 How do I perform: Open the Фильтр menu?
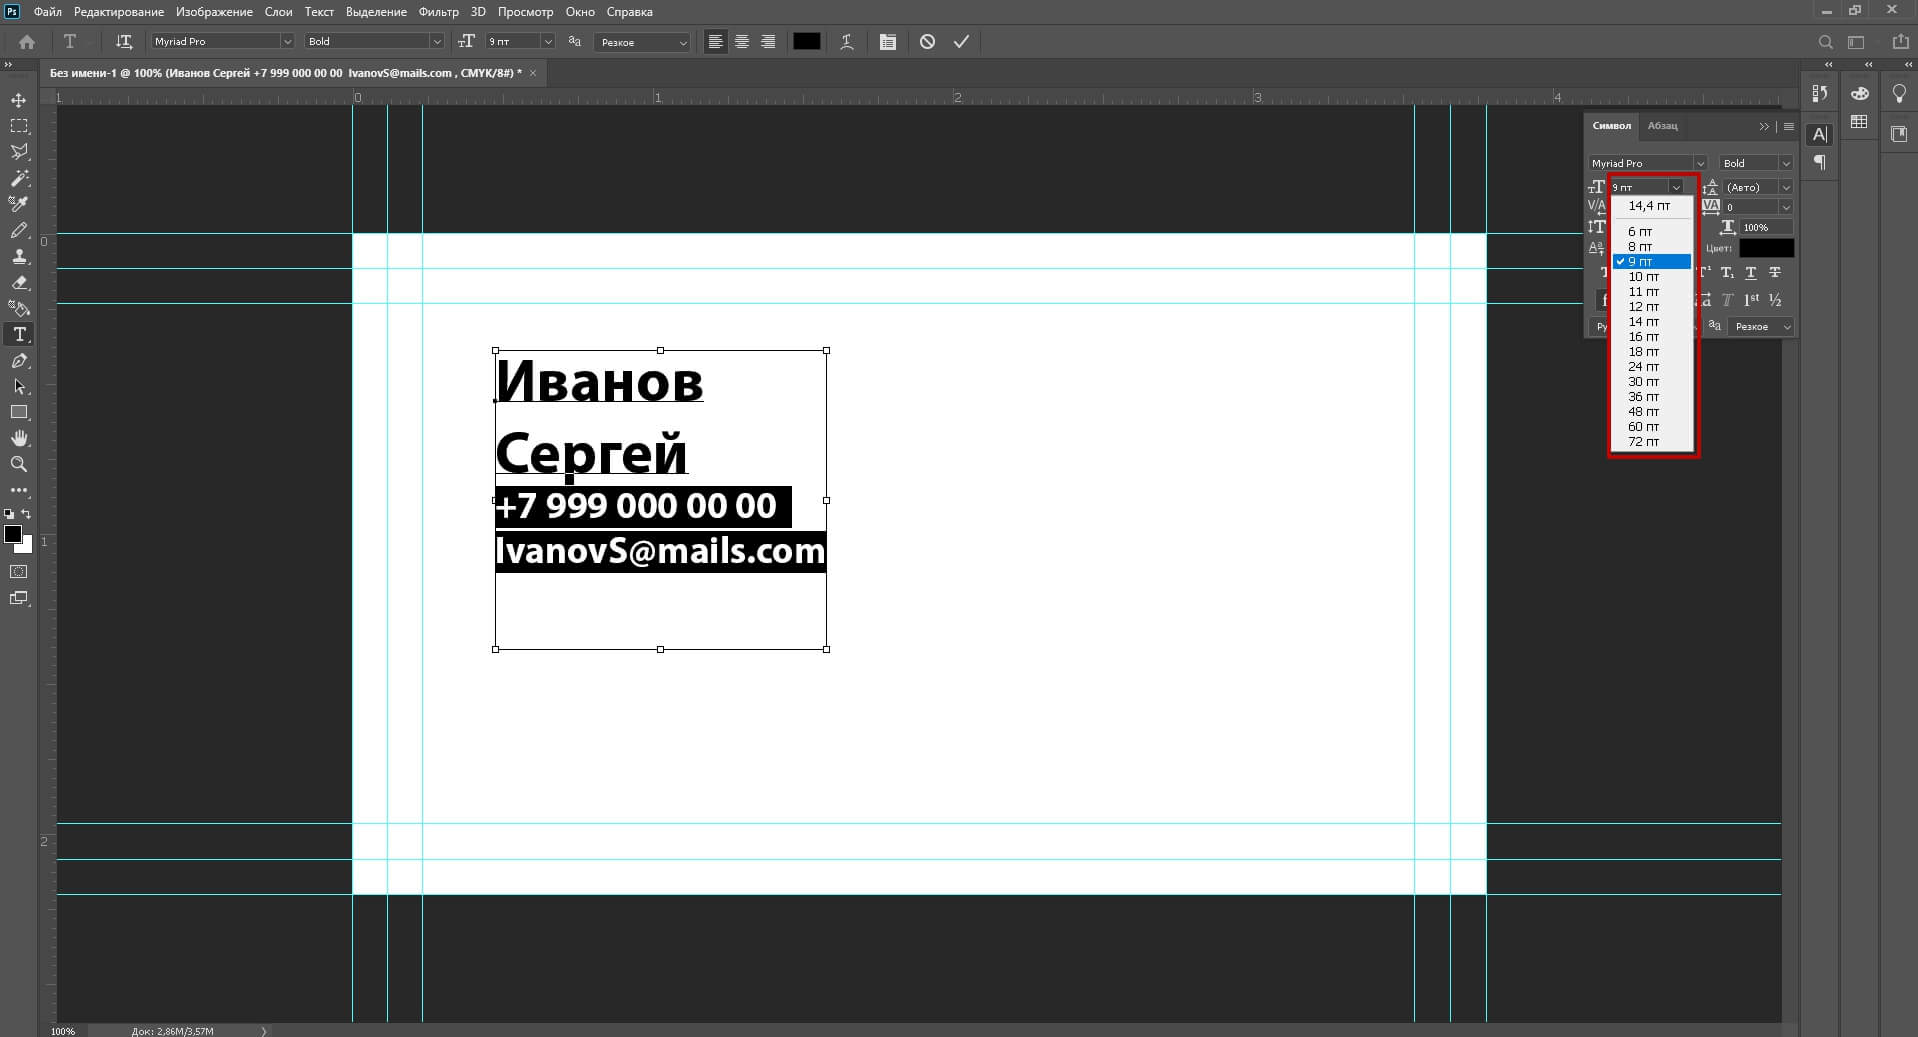438,12
